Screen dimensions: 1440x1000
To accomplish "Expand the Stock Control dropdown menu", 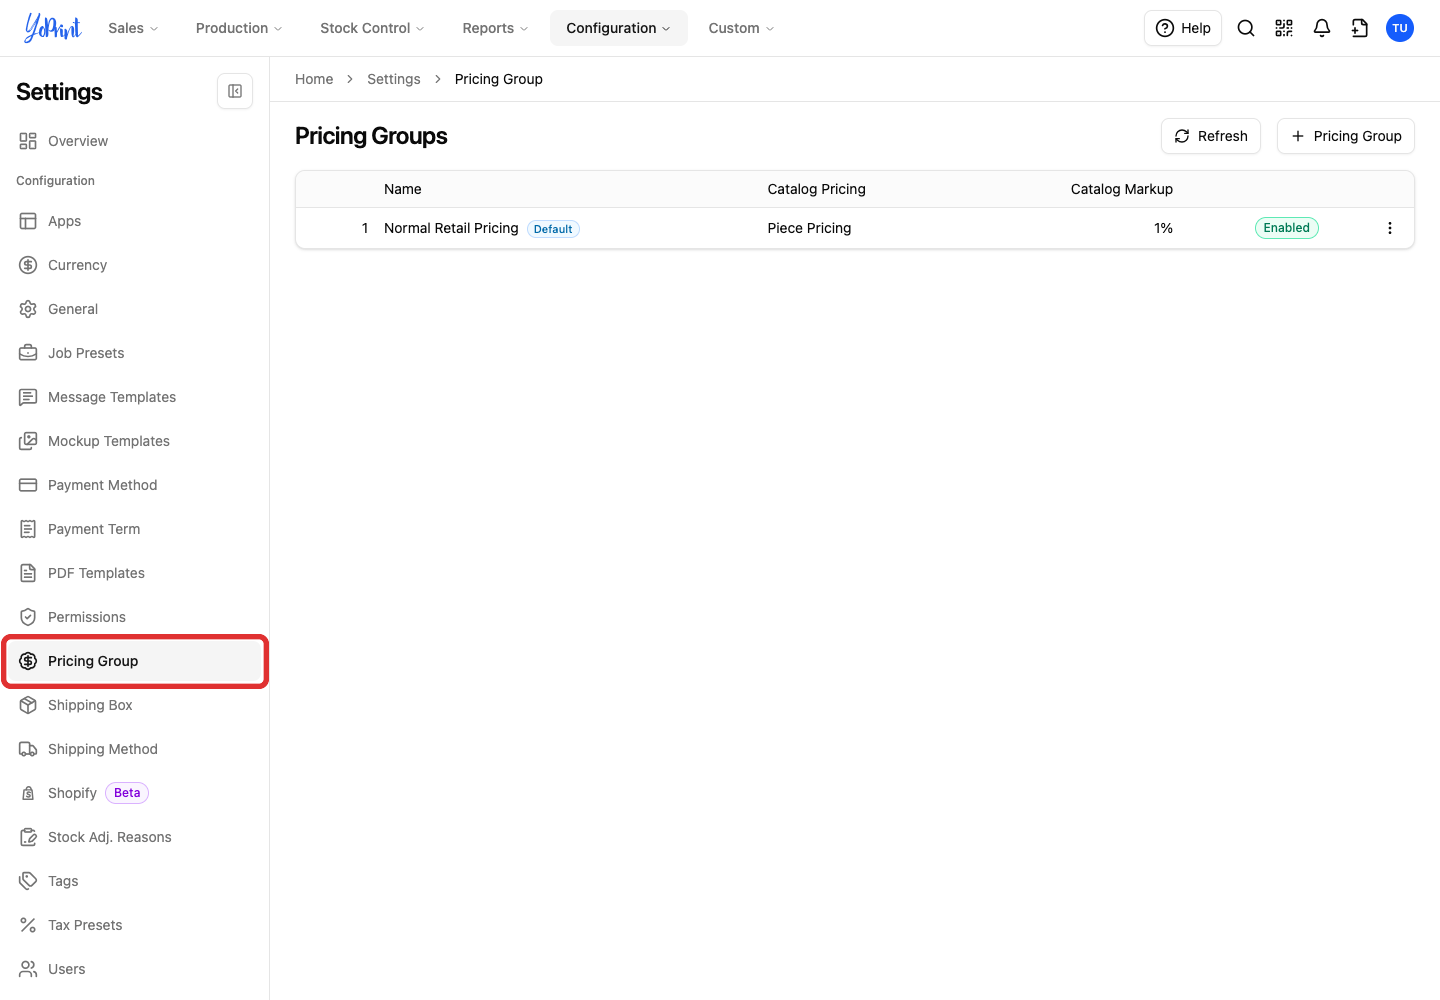I will pyautogui.click(x=372, y=28).
